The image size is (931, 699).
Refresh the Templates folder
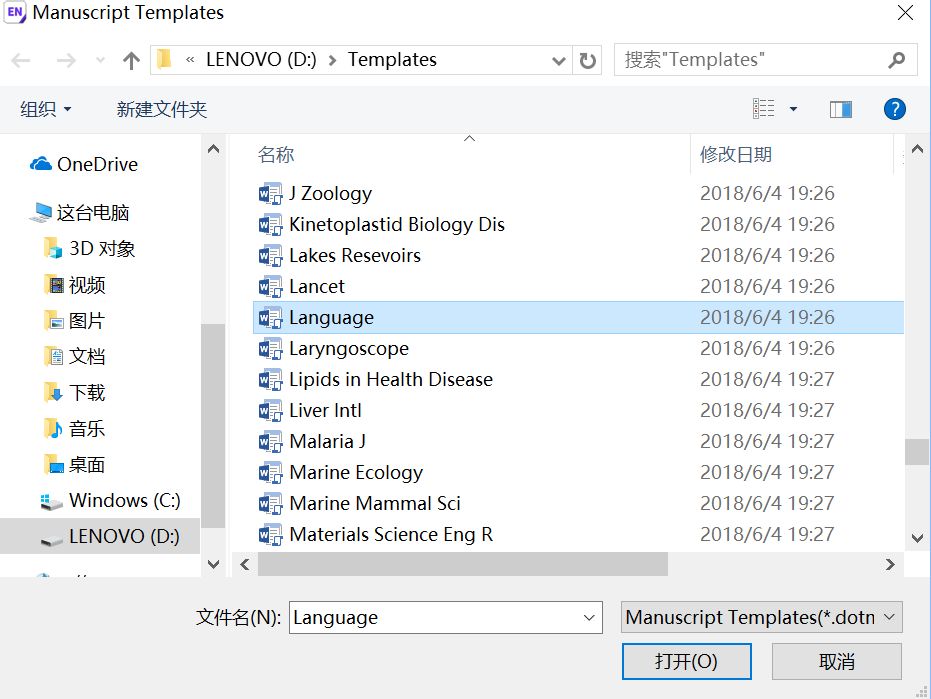587,60
